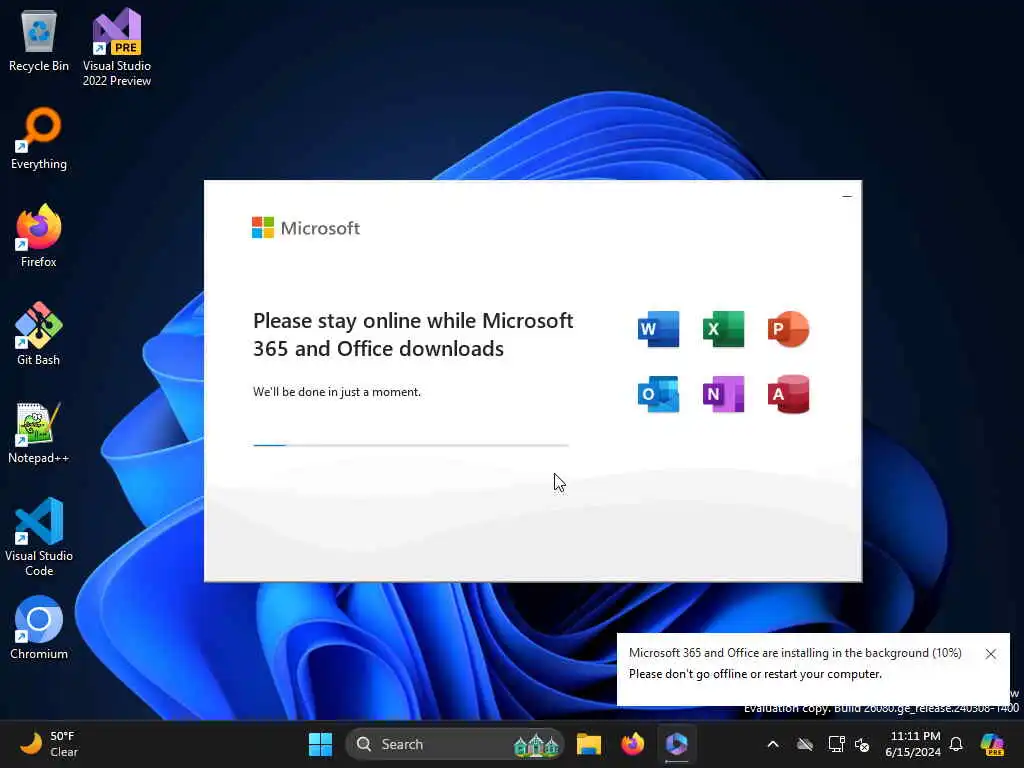Viewport: 1024px width, 768px height.
Task: Click "Please don't go offline" notification line
Action: [x=755, y=674]
